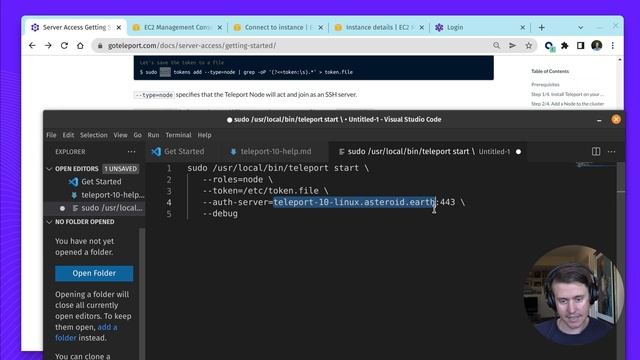This screenshot has height=360, width=640.
Task: Click unsaved dot on Untitled-1 tab
Action: (x=518, y=152)
